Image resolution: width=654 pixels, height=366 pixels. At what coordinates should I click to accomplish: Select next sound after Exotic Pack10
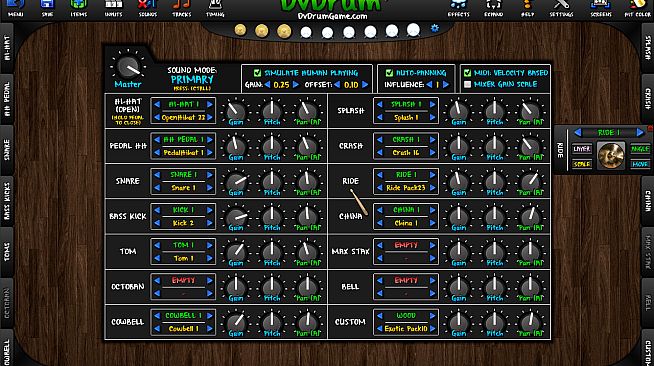pos(433,329)
